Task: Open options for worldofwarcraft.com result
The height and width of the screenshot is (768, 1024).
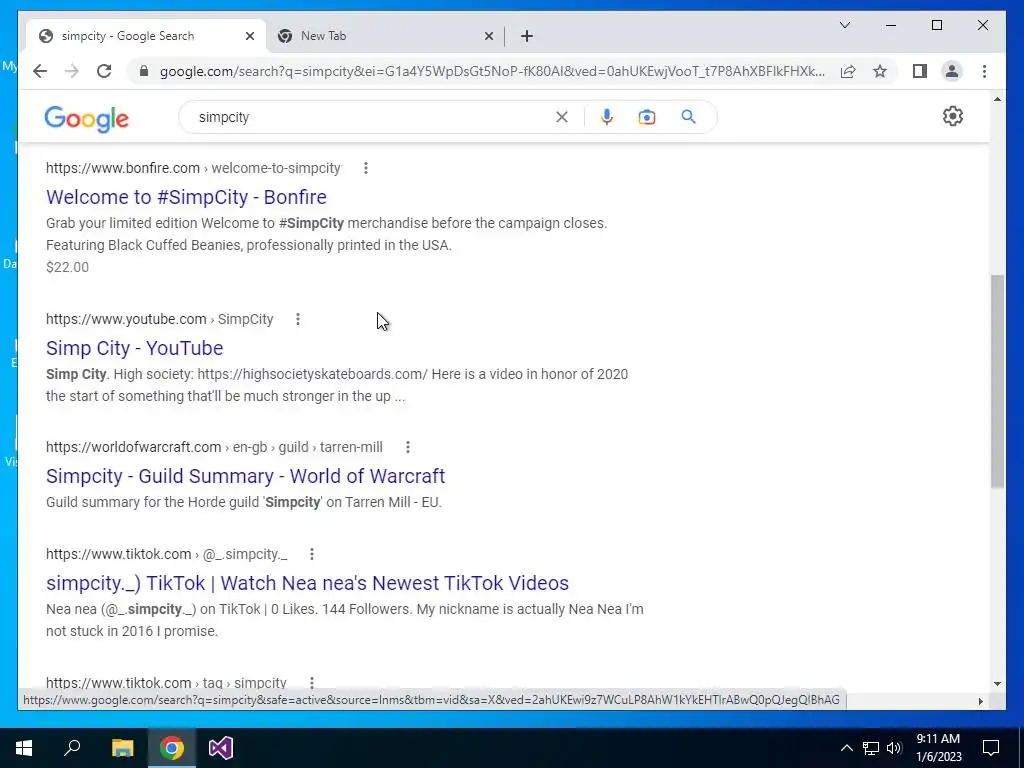Action: pos(408,447)
